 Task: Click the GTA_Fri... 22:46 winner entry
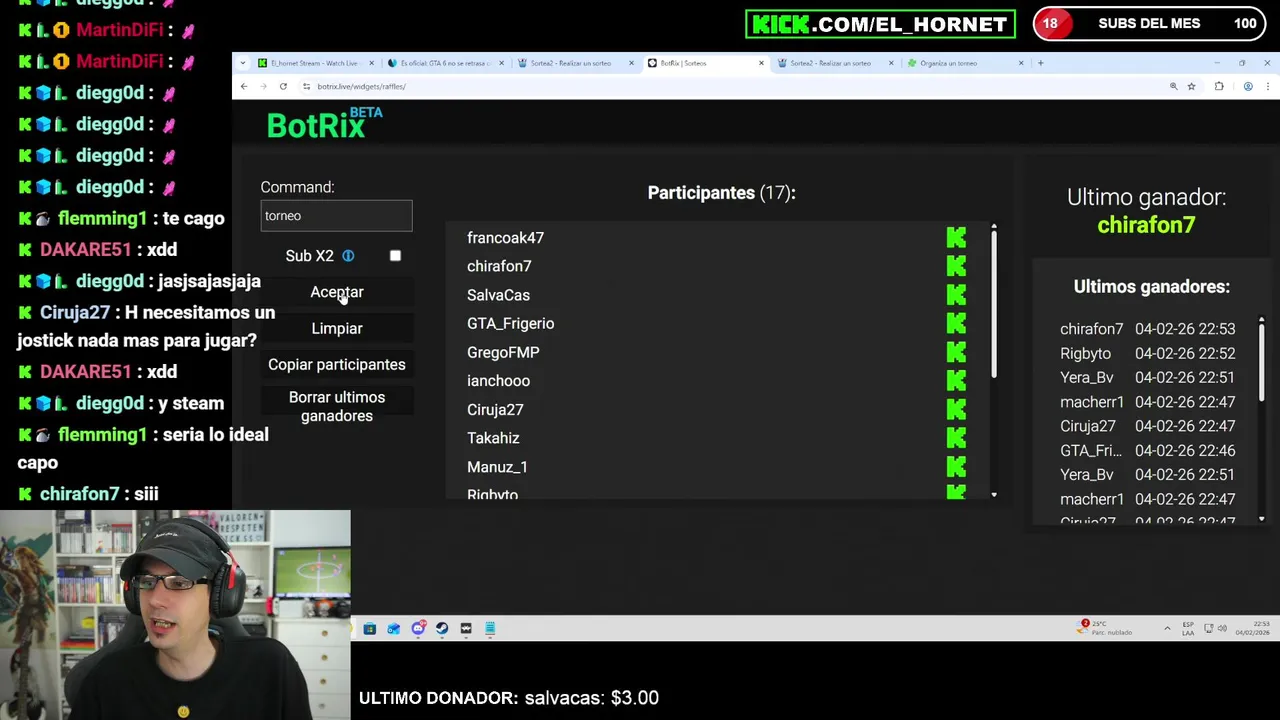pyautogui.click(x=1147, y=451)
